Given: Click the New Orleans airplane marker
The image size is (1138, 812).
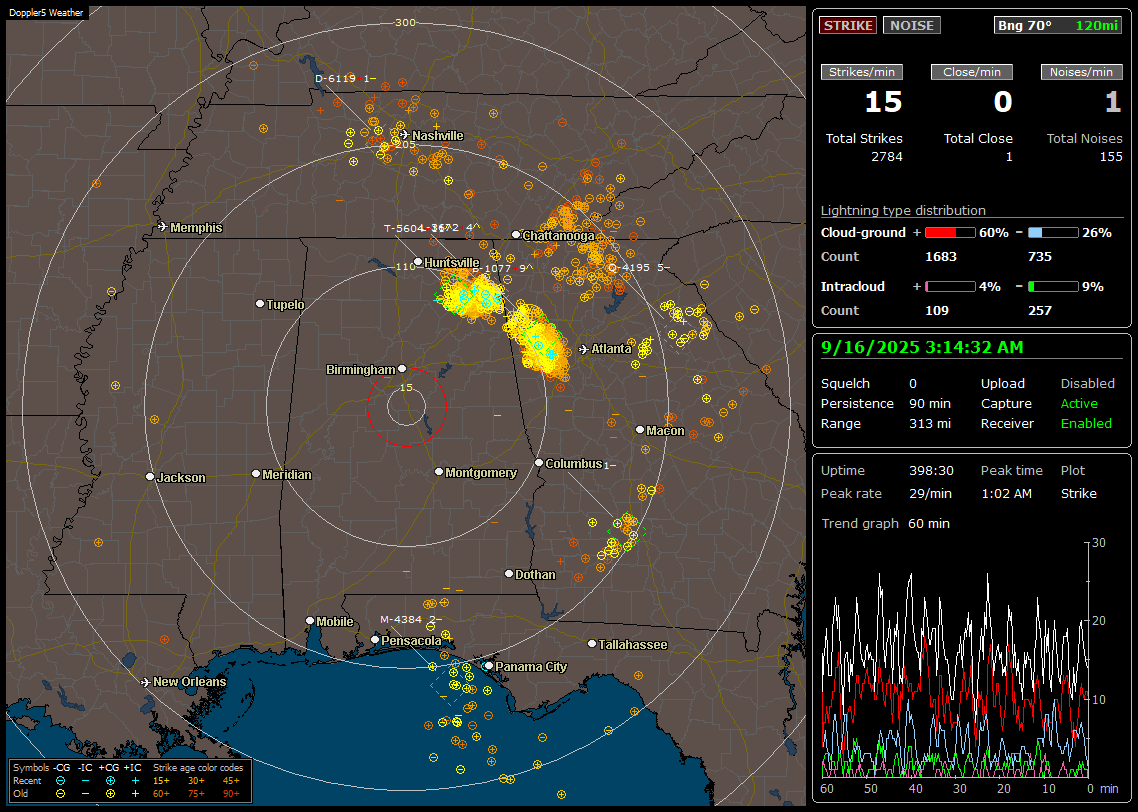Looking at the screenshot, I should pos(146,682).
